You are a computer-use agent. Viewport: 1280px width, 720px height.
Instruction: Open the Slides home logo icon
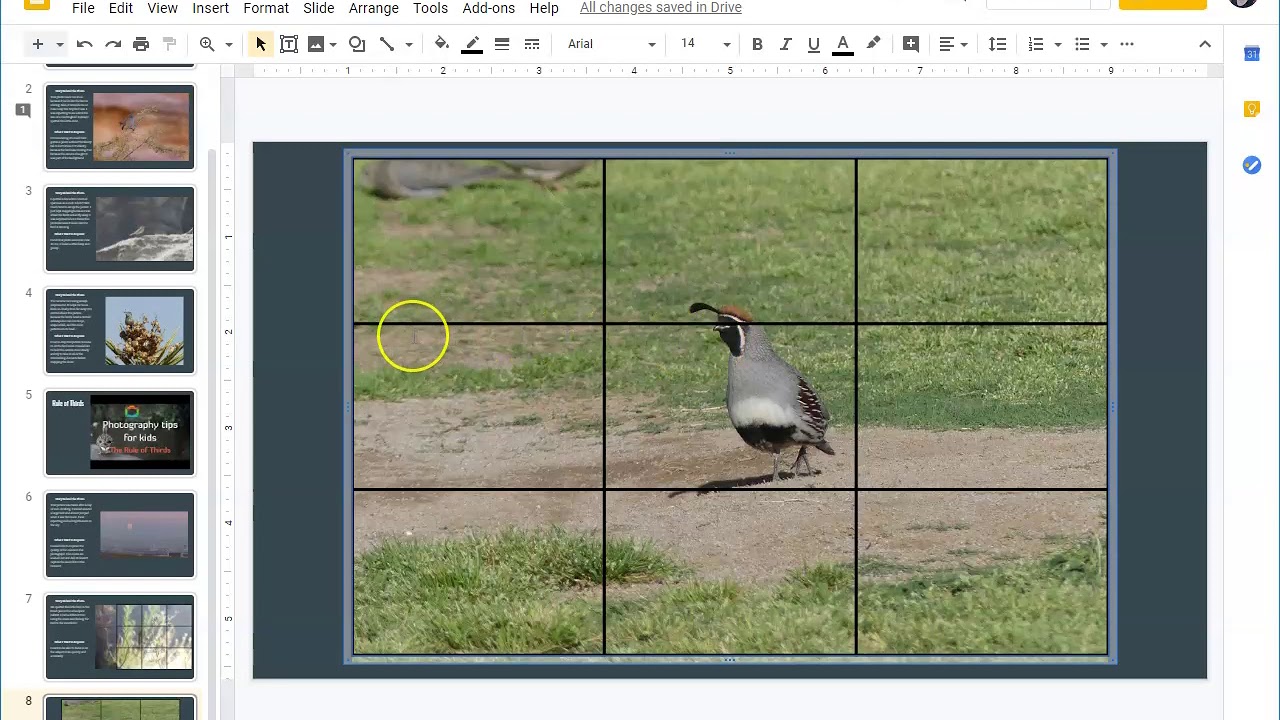point(37,4)
